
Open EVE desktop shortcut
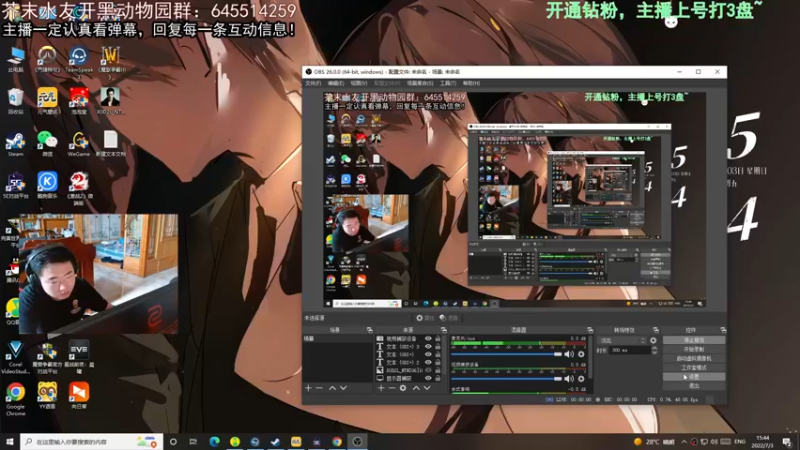[x=79, y=357]
